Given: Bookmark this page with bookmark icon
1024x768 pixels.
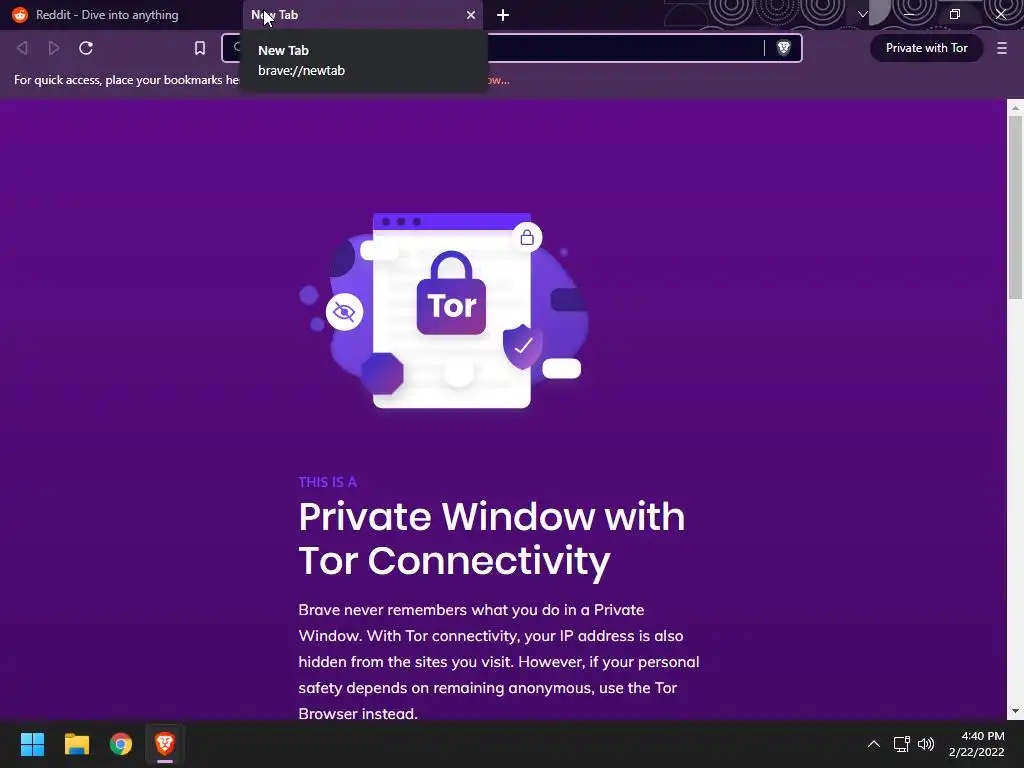Looking at the screenshot, I should point(200,48).
